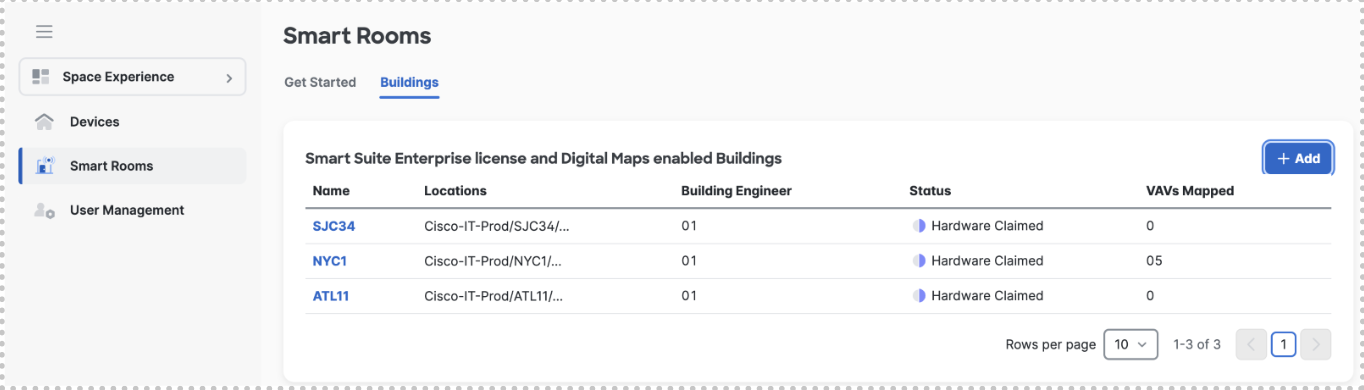The height and width of the screenshot is (390, 1364).
Task: Click the Smart Rooms sidebar icon
Action: [44, 166]
